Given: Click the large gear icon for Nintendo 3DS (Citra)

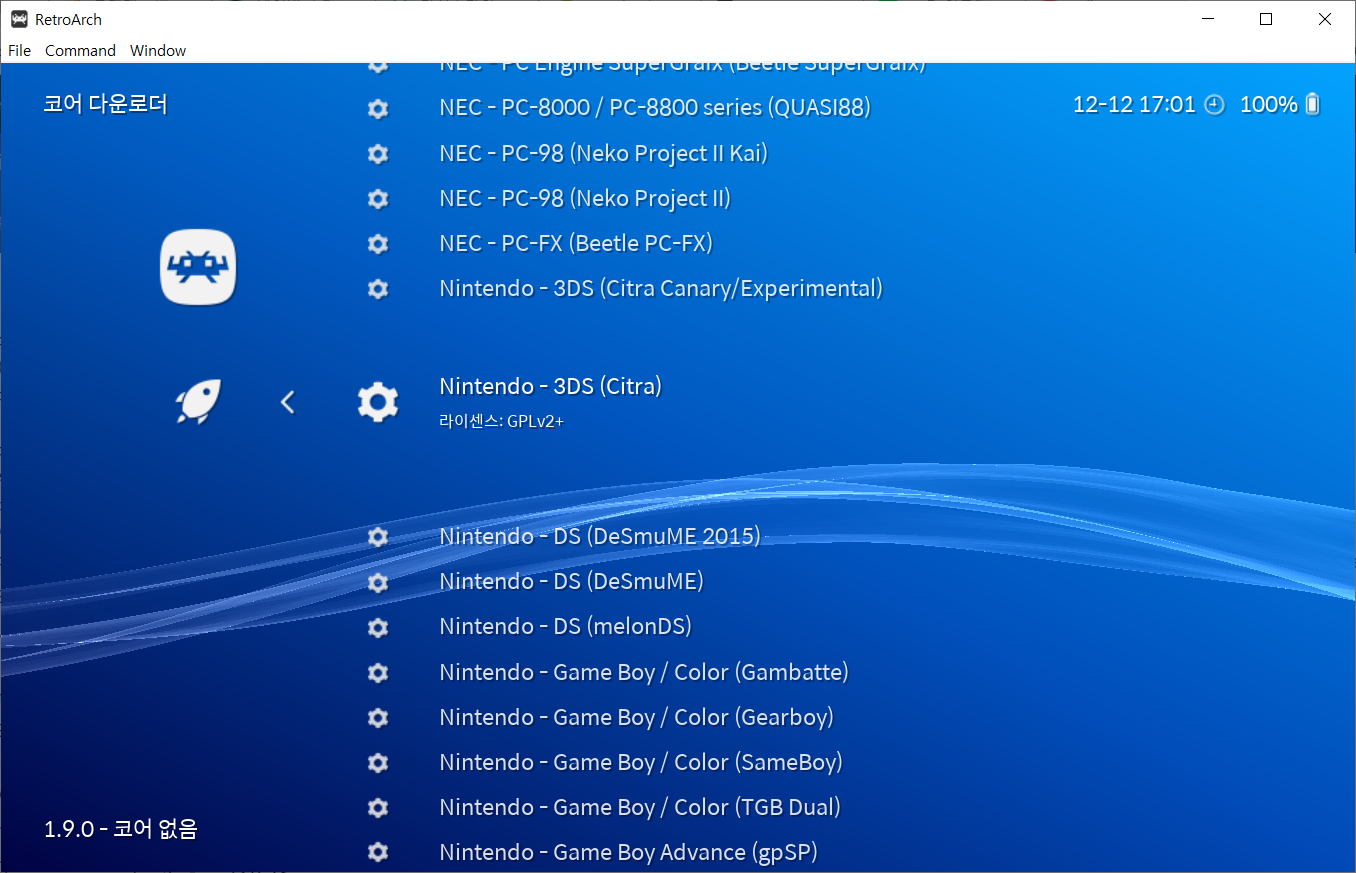Looking at the screenshot, I should coord(378,402).
